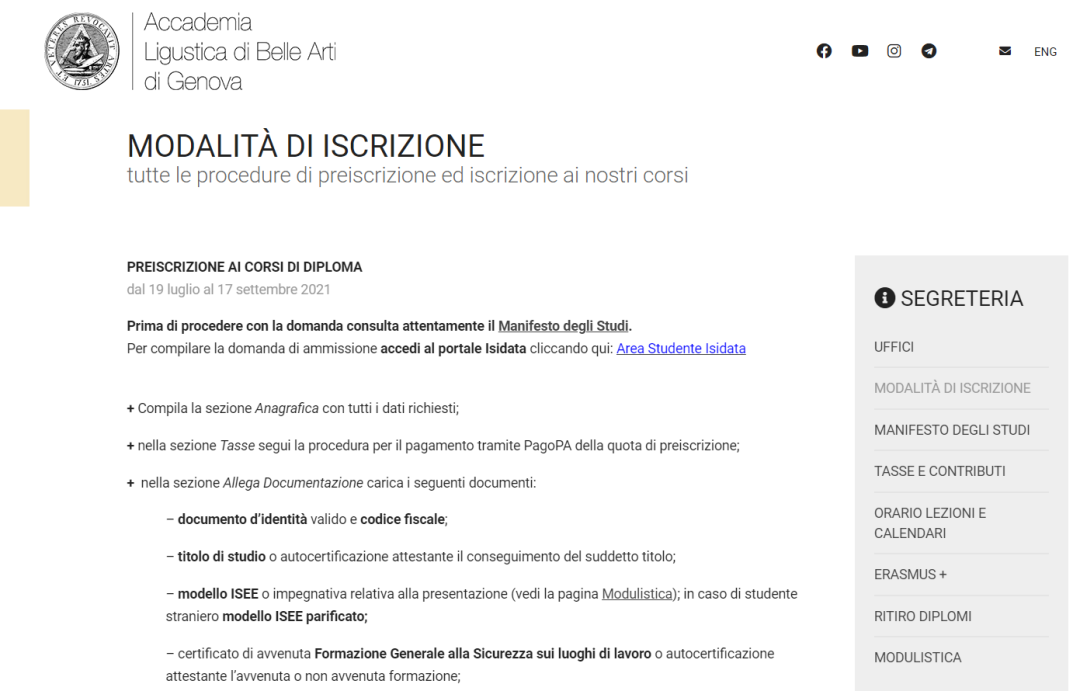
Task: Click the Accademia Ligustica seal logo
Action: [81, 51]
